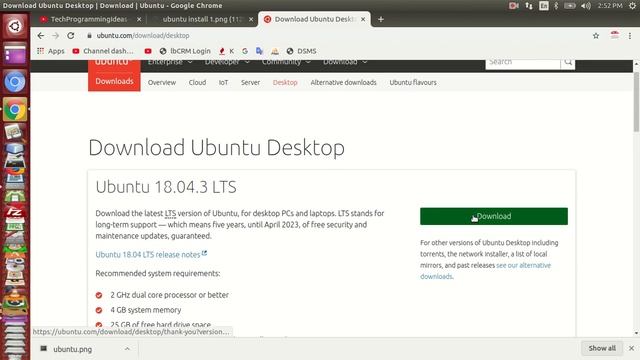Expand the Community menu
This screenshot has width=640, height=360.
[286, 62]
